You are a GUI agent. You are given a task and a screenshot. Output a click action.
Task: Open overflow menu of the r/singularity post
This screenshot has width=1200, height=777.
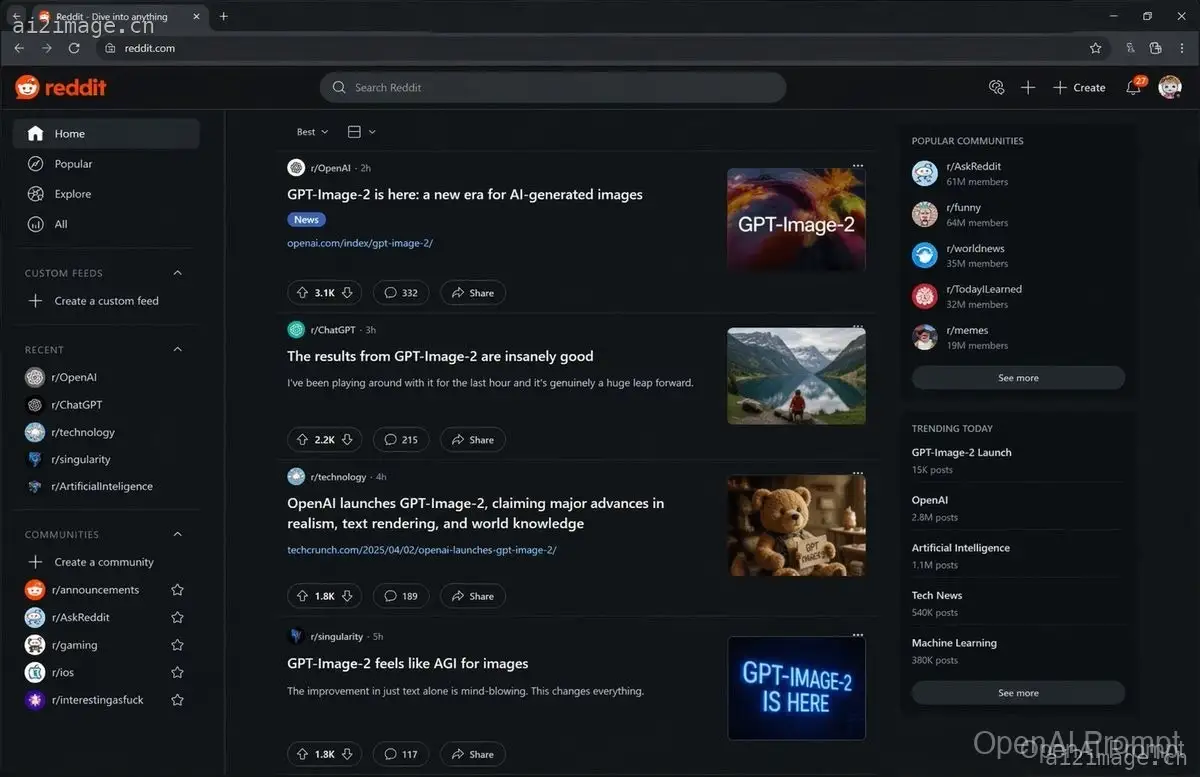click(857, 634)
